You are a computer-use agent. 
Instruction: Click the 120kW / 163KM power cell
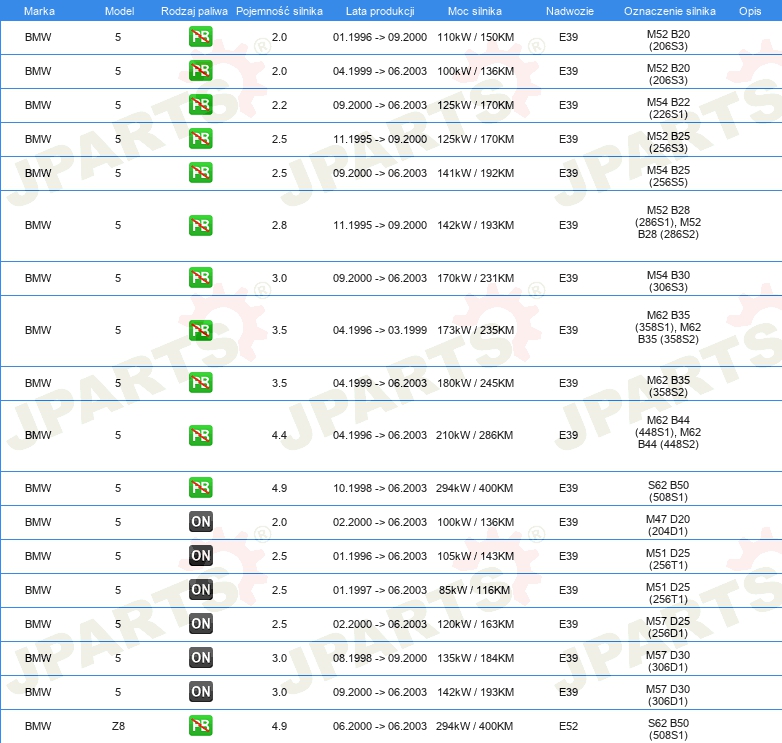point(475,624)
